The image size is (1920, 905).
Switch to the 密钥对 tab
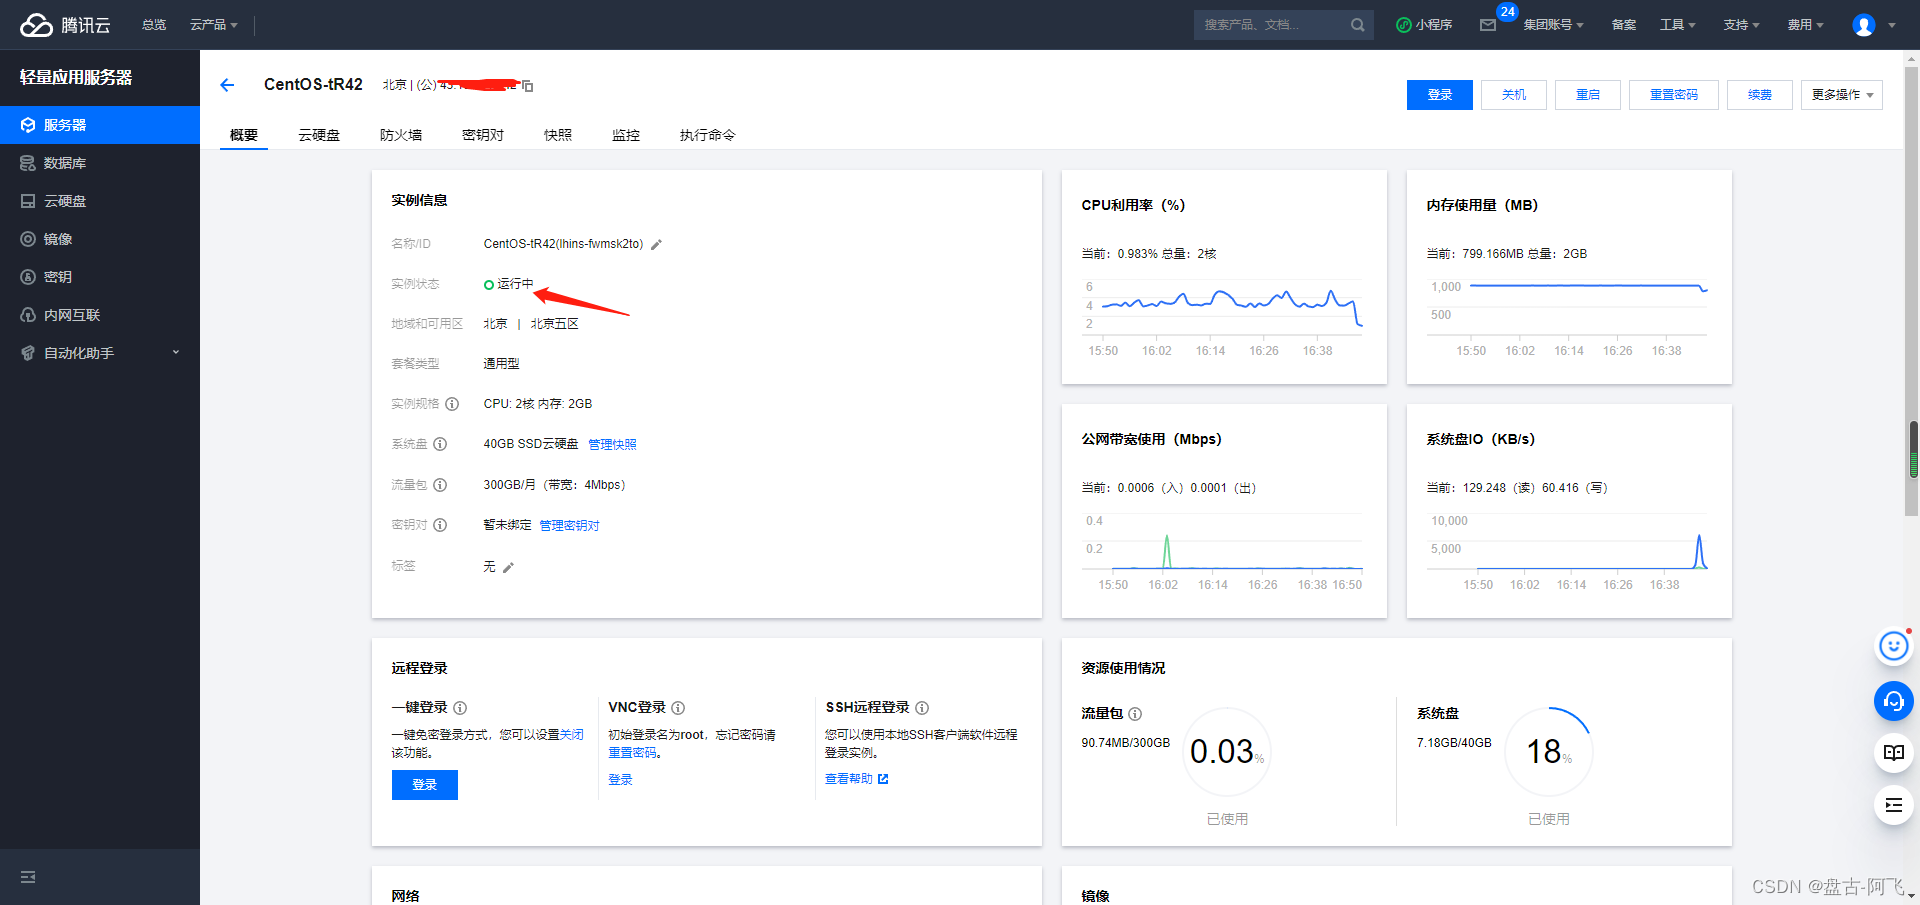(483, 135)
